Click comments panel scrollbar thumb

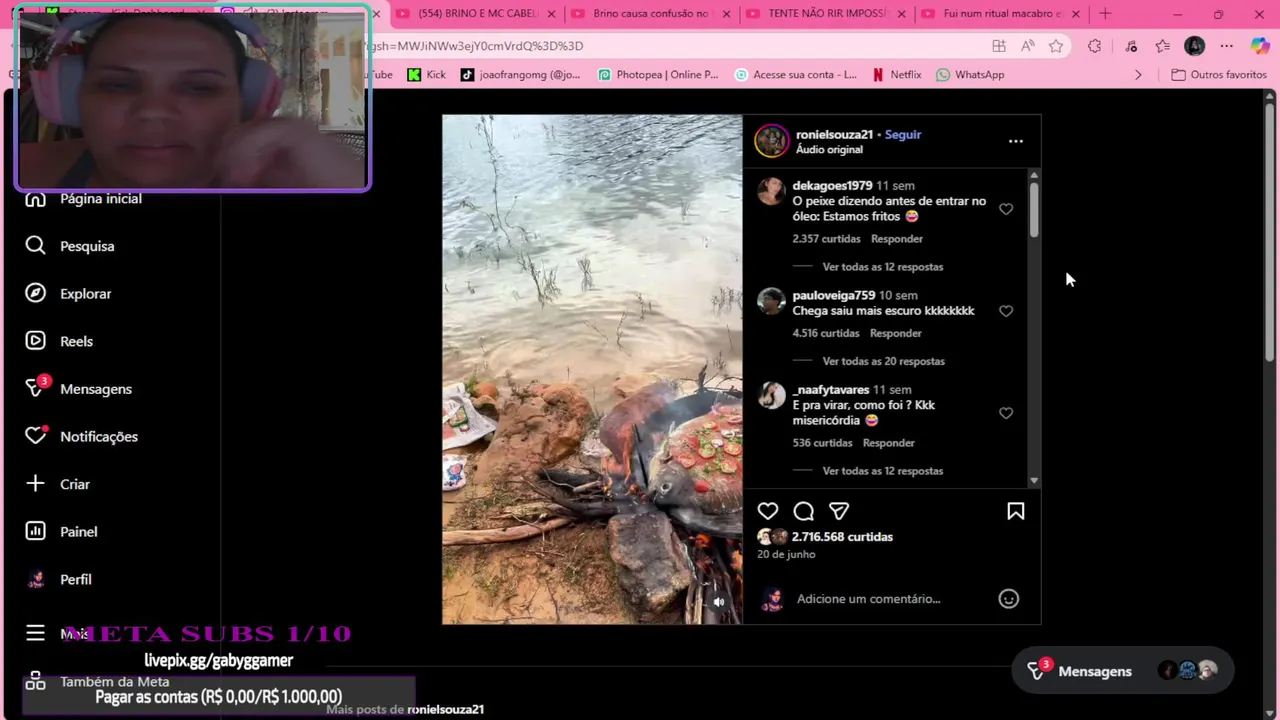point(1033,209)
